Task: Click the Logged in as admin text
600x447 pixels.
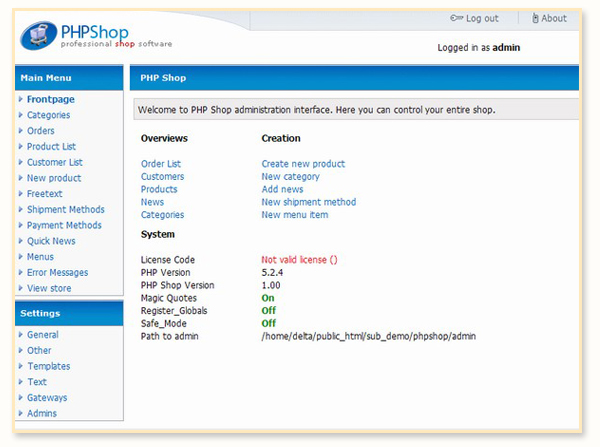Action: click(479, 47)
